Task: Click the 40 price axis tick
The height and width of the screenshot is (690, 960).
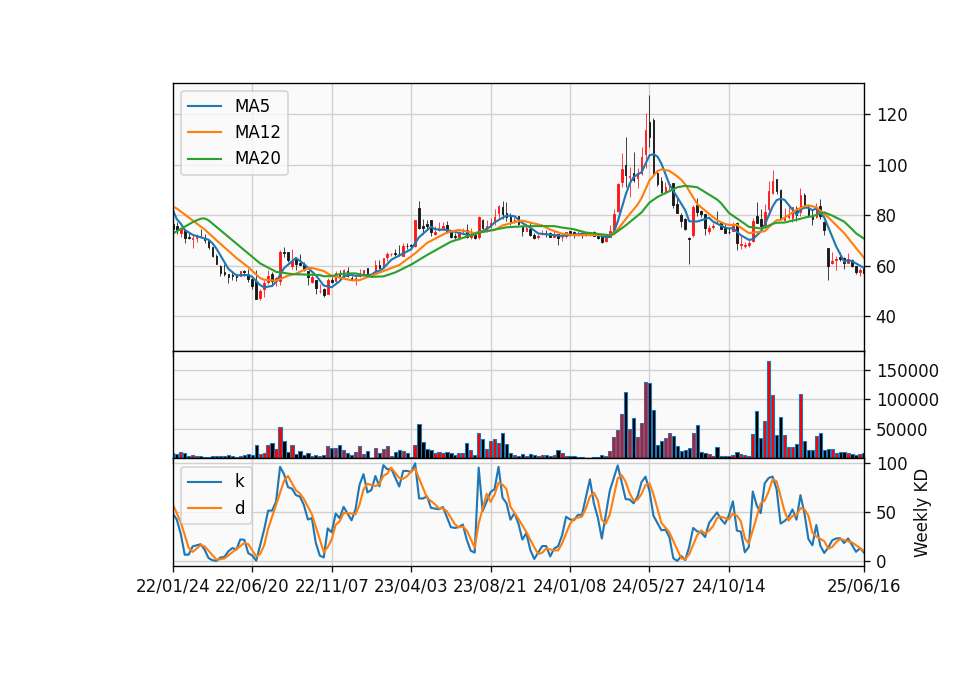Action: point(887,317)
